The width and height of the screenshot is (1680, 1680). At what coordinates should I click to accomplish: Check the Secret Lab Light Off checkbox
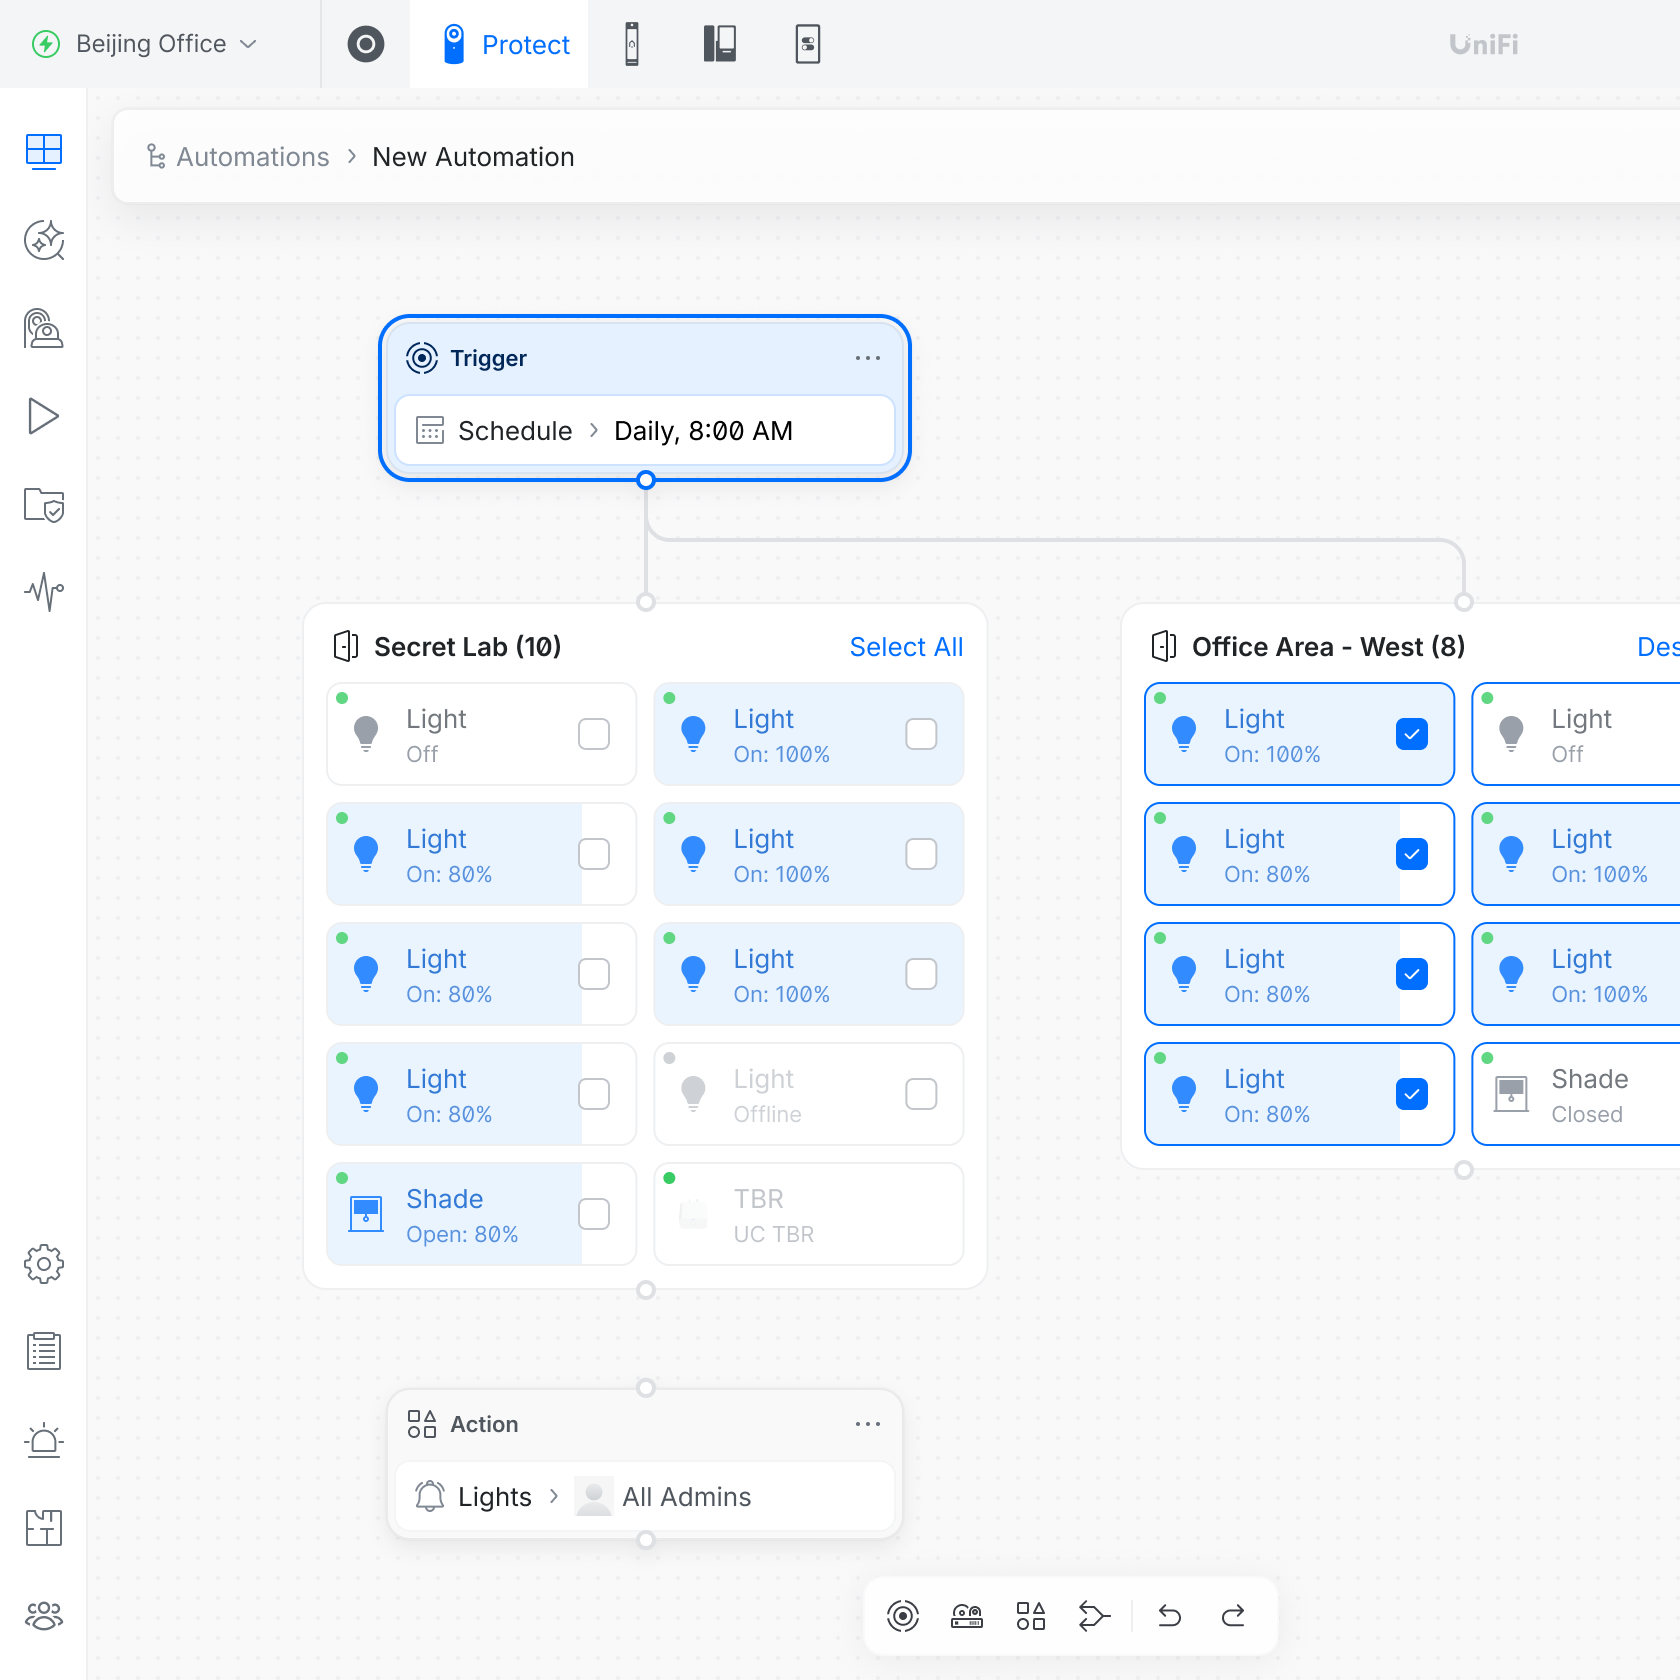point(594,734)
